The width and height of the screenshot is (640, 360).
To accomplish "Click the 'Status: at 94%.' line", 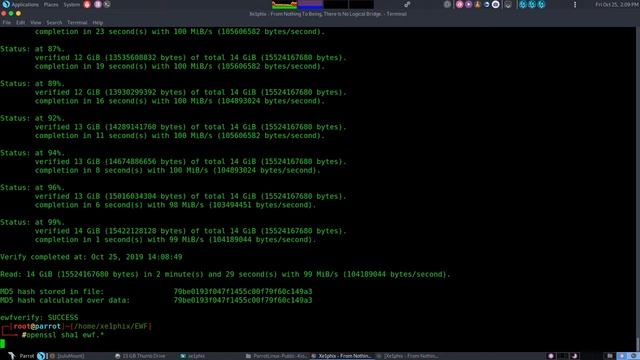I will (33, 153).
